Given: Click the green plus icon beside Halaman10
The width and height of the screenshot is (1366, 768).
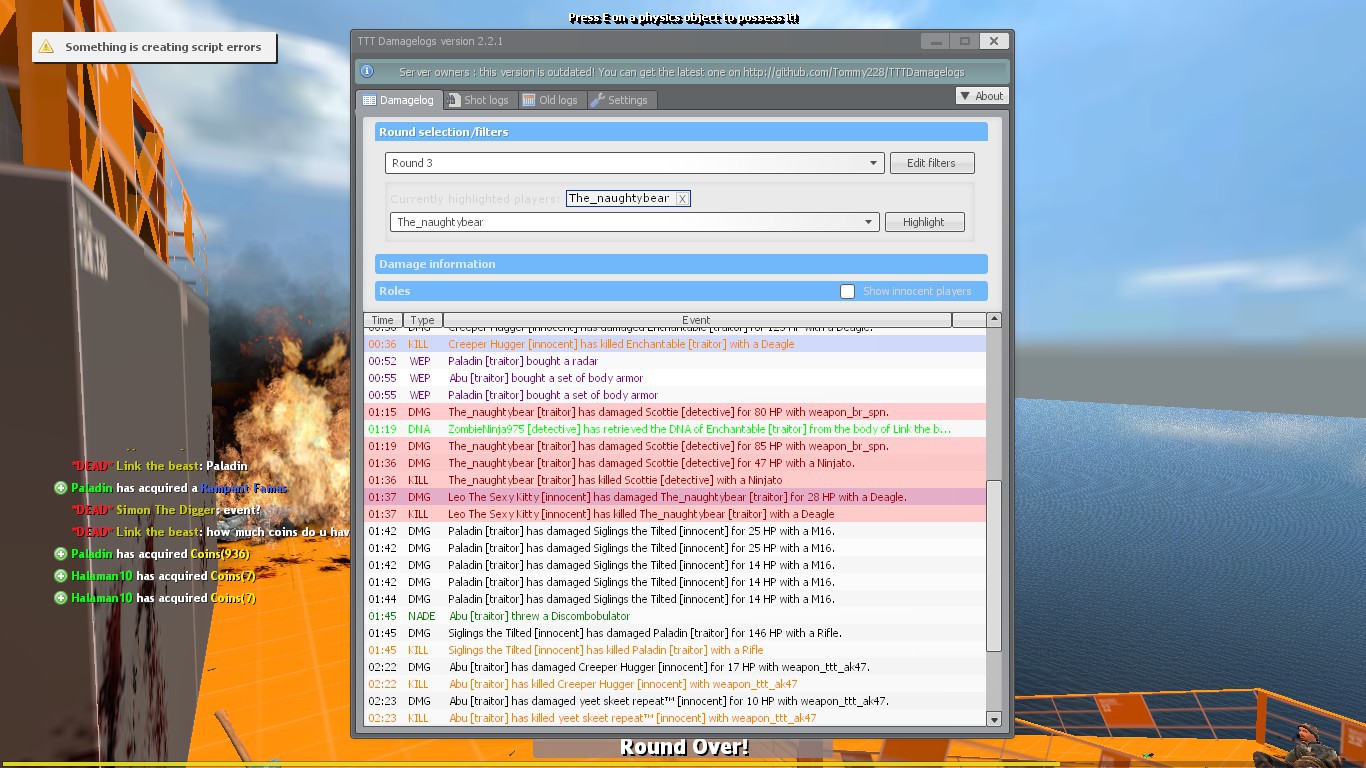Looking at the screenshot, I should point(61,576).
